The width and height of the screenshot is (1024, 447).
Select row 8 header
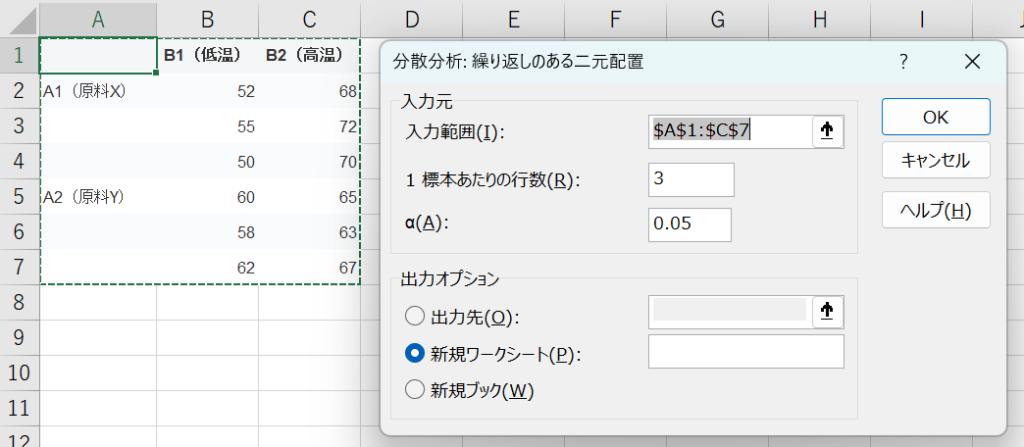tap(19, 302)
